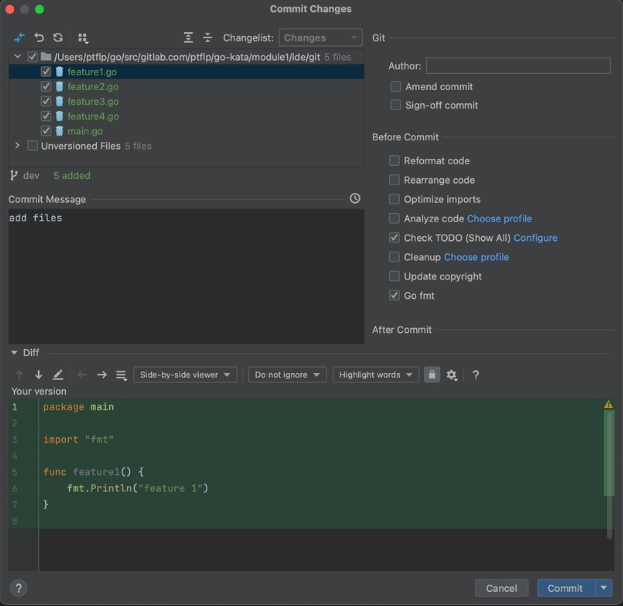This screenshot has width=623, height=606.
Task: Jump to next difference arrow in Diff
Action: [x=38, y=375]
